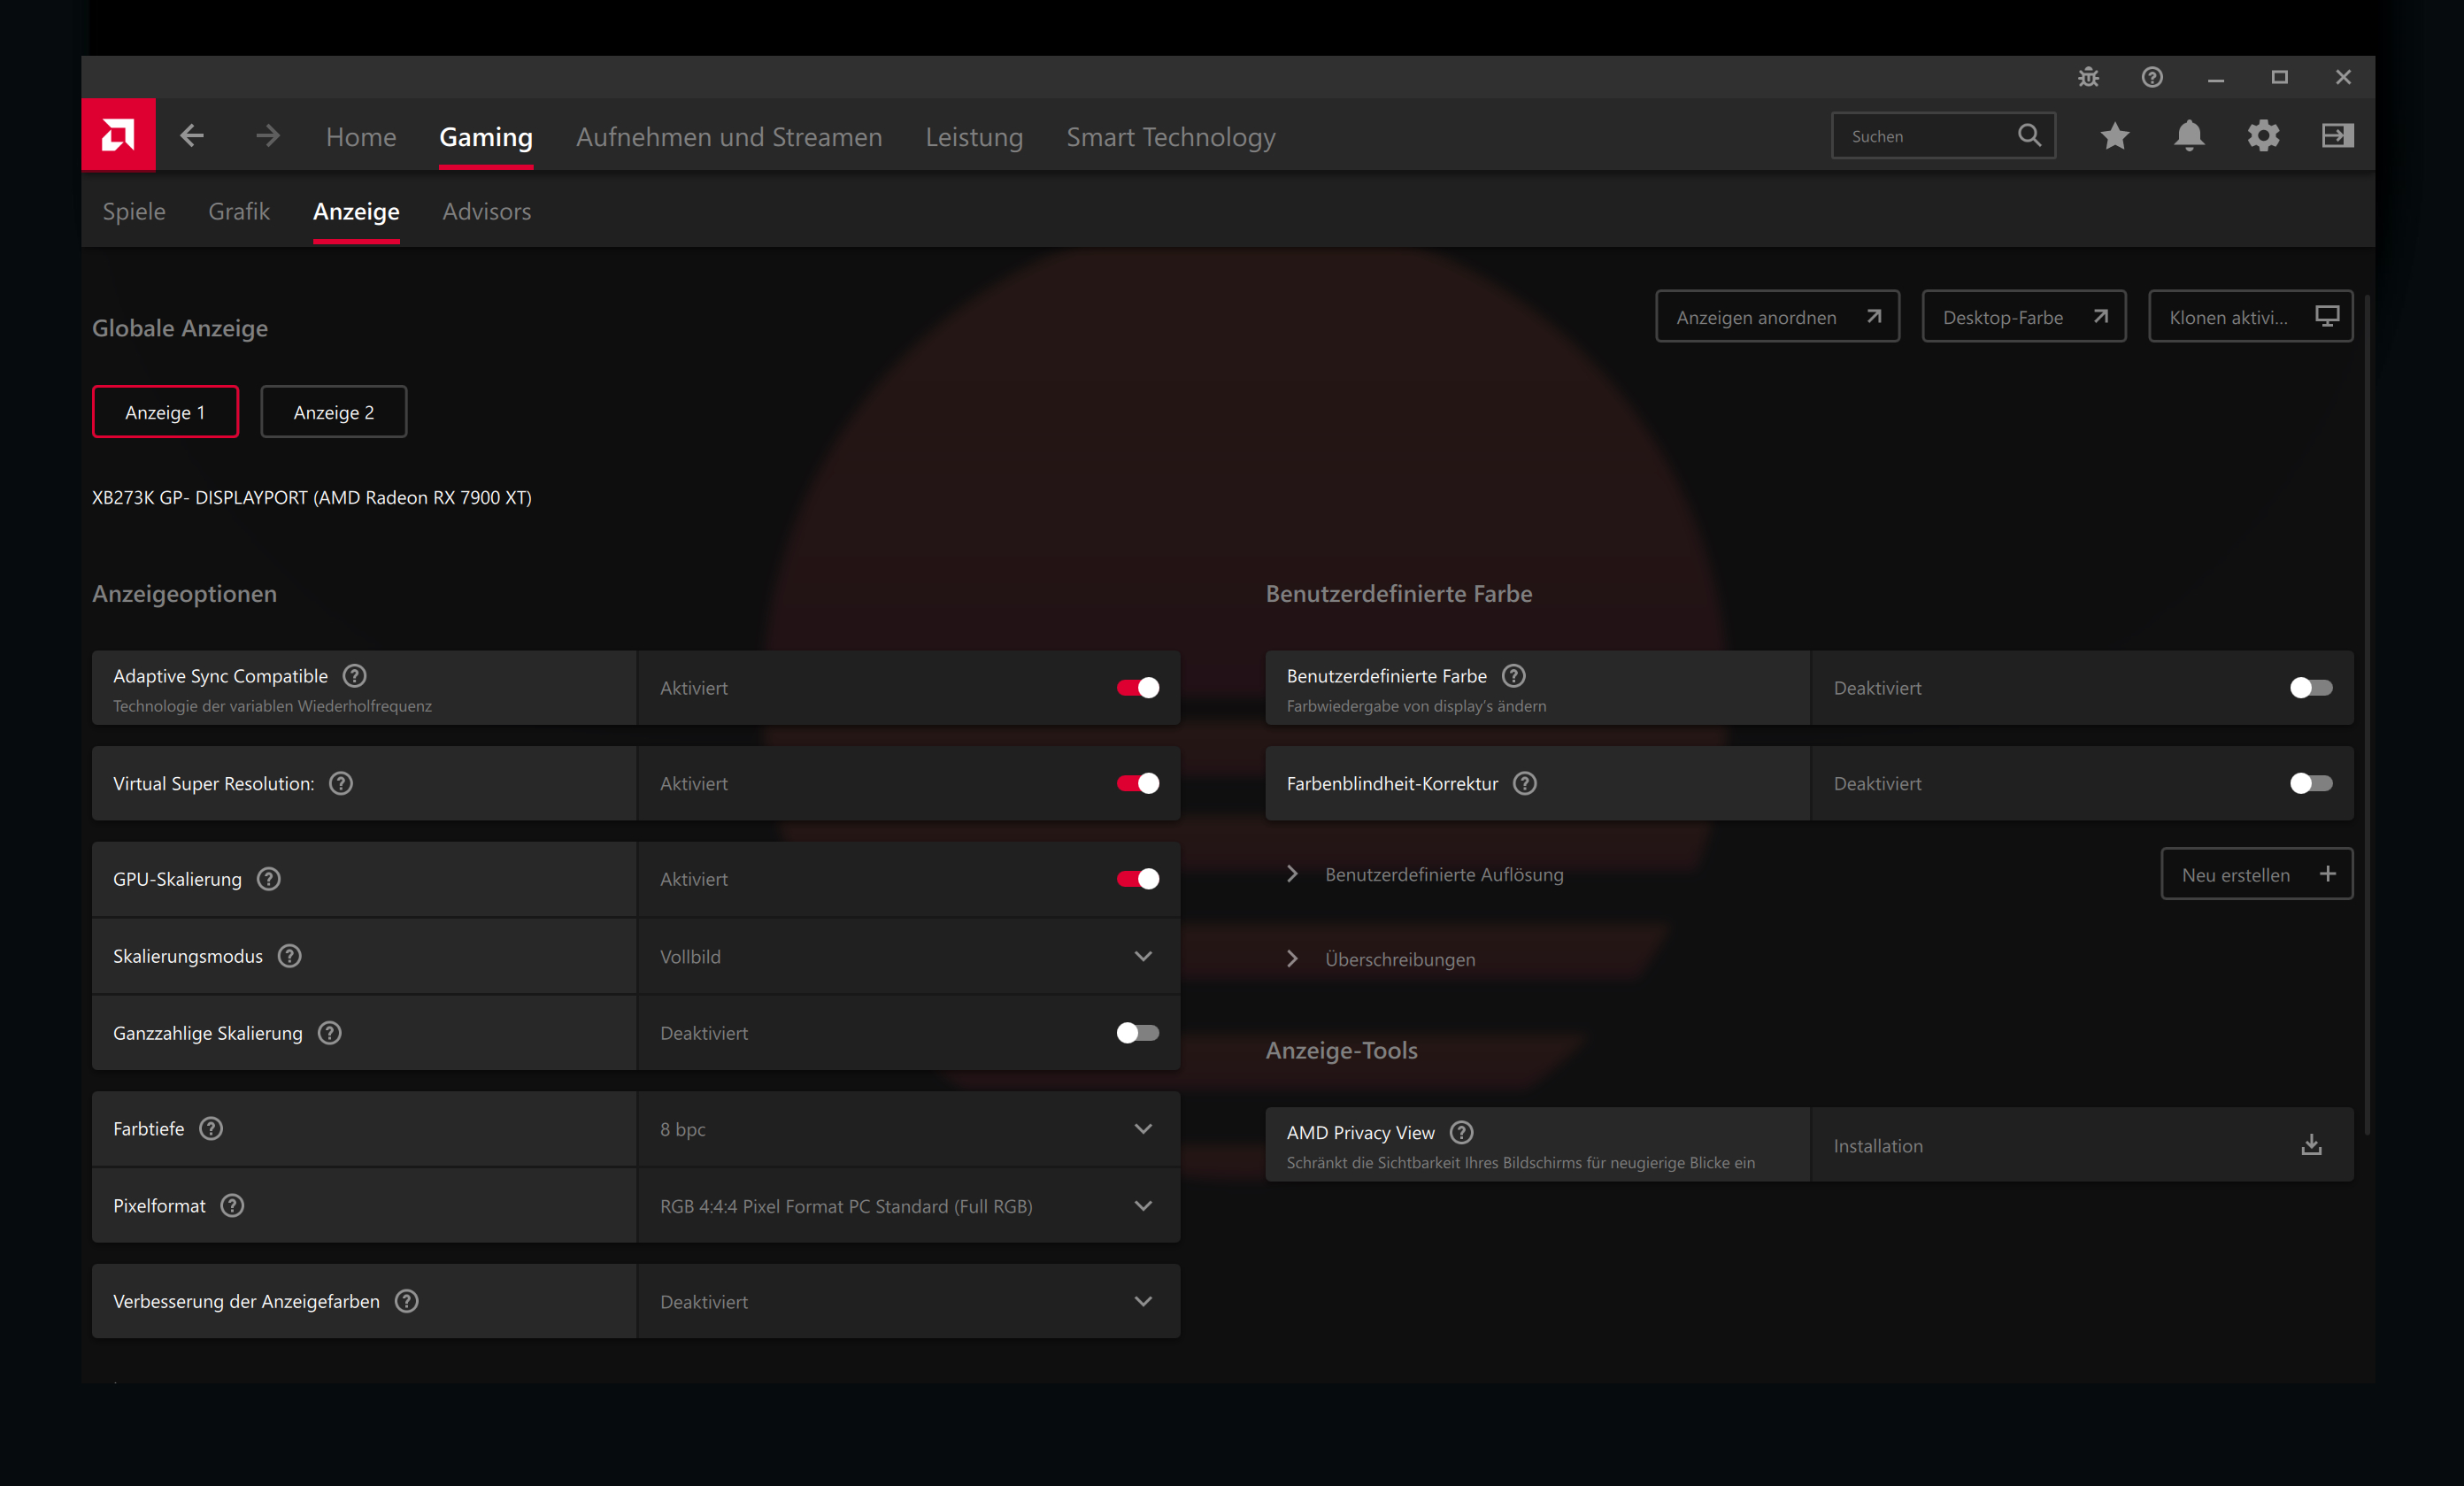Turn on Farbenblindheit-Korrektur switch
The height and width of the screenshot is (1486, 2464).
pos(2310,783)
